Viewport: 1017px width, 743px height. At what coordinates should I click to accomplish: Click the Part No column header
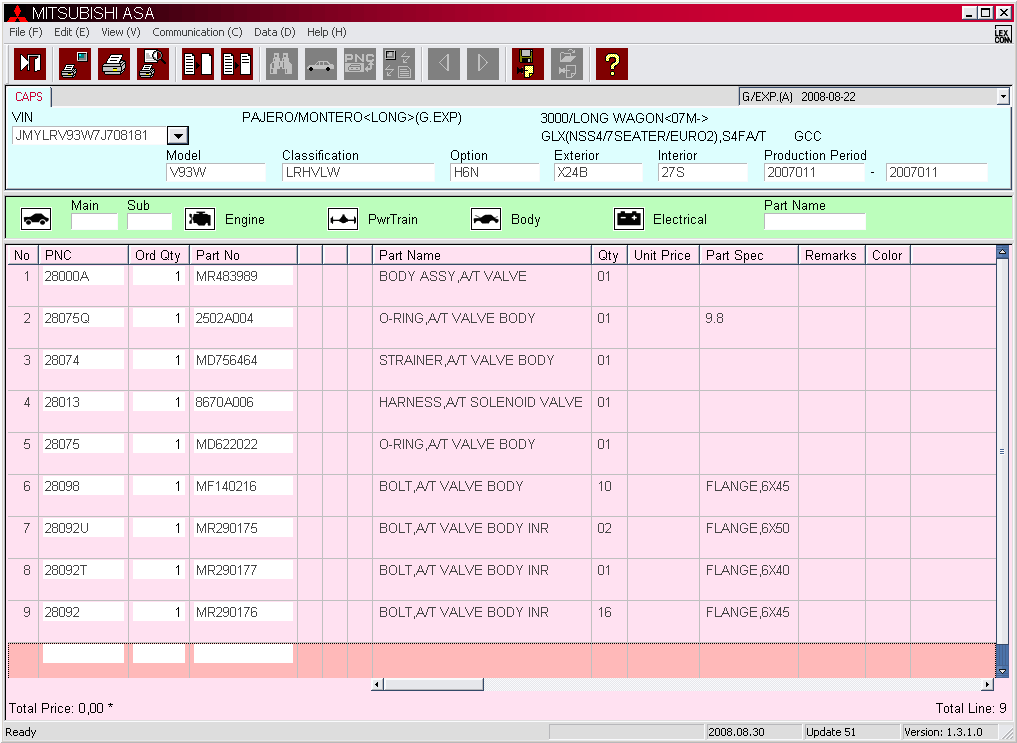click(x=243, y=255)
